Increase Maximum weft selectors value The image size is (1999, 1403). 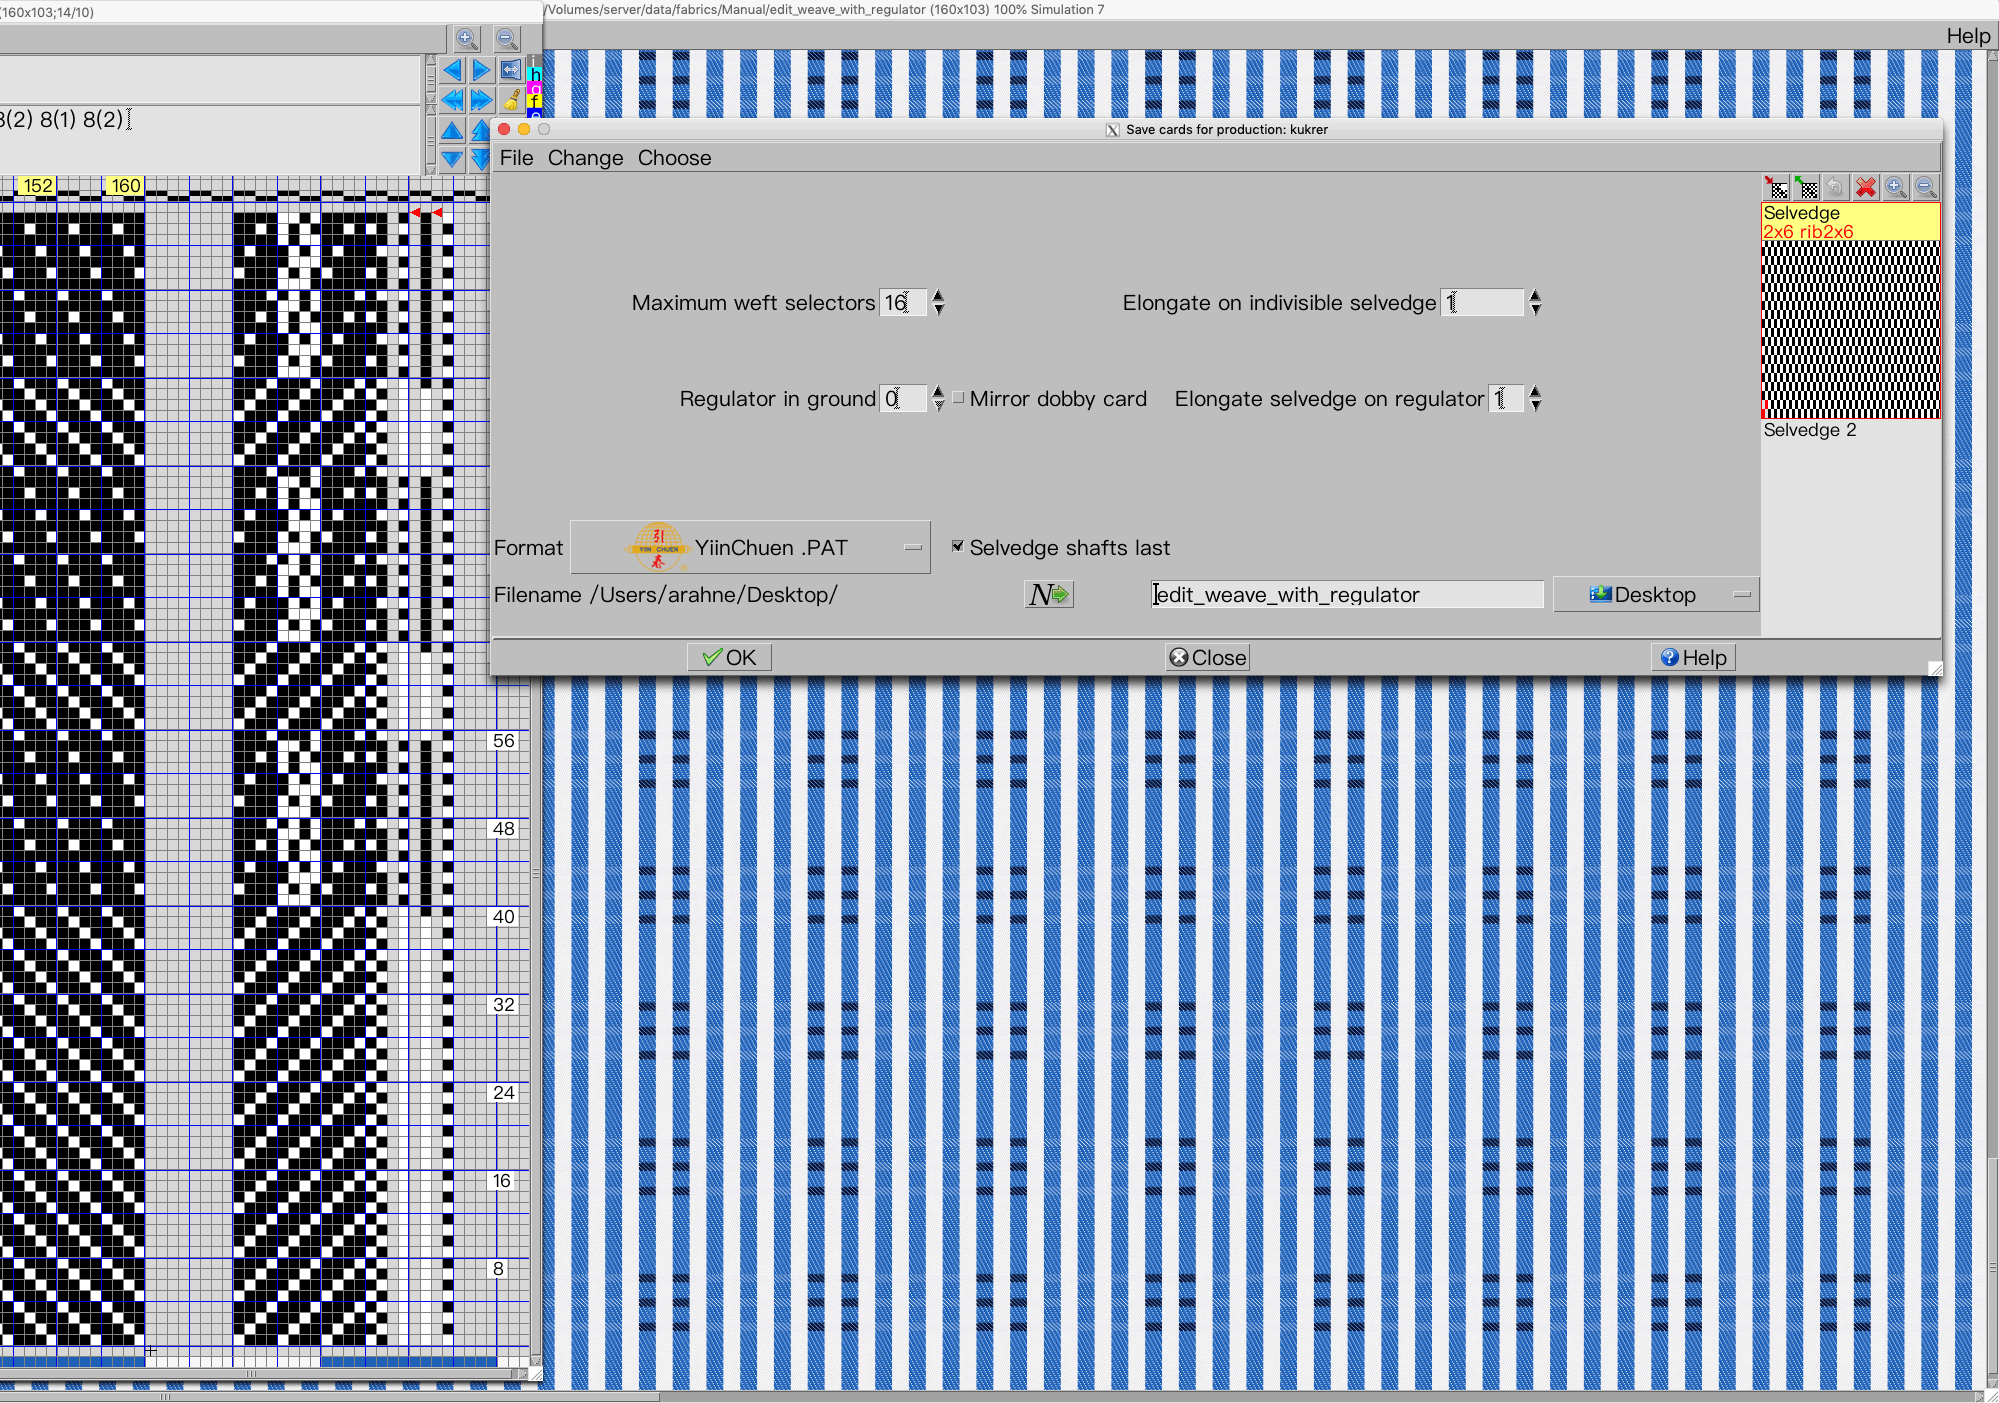938,295
